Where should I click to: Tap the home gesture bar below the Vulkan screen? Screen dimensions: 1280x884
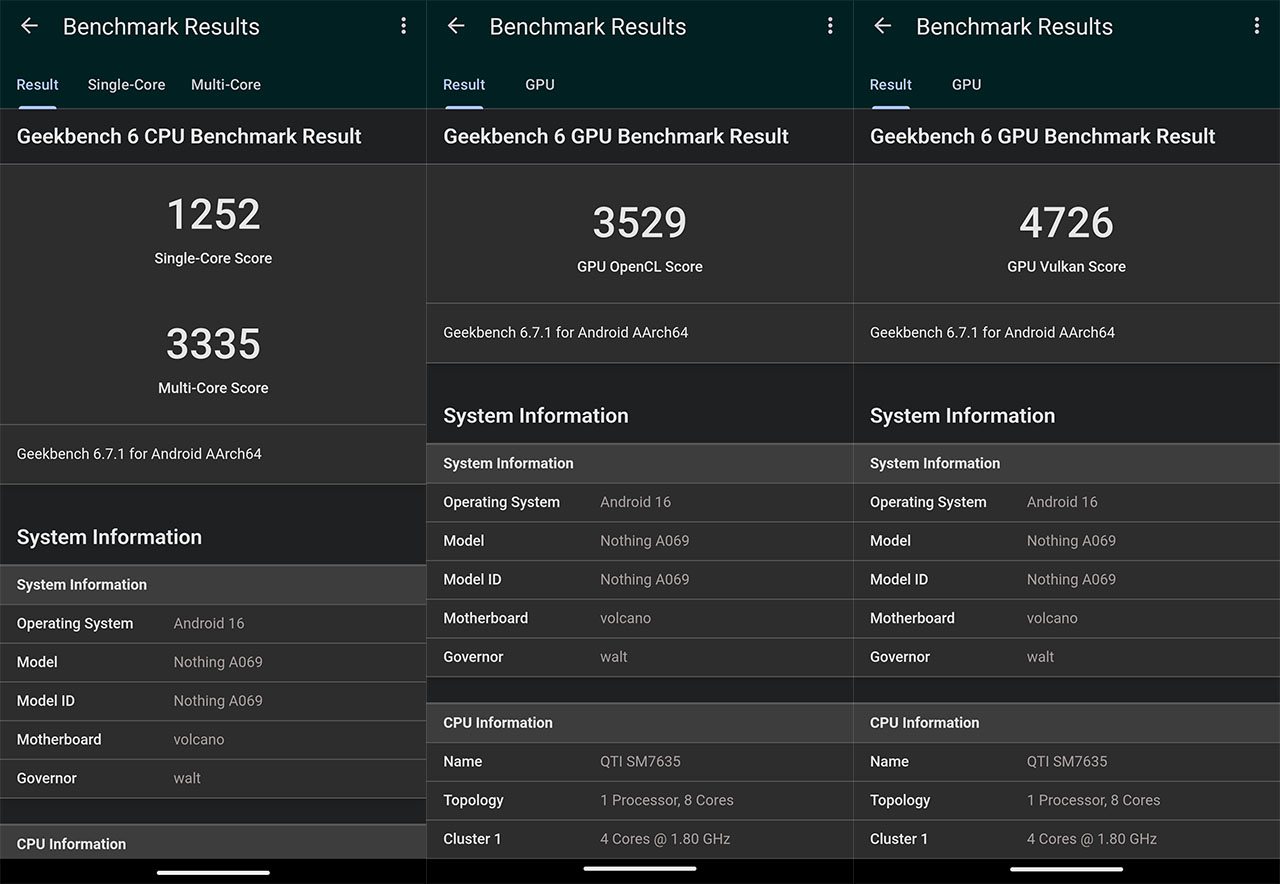[x=1066, y=868]
